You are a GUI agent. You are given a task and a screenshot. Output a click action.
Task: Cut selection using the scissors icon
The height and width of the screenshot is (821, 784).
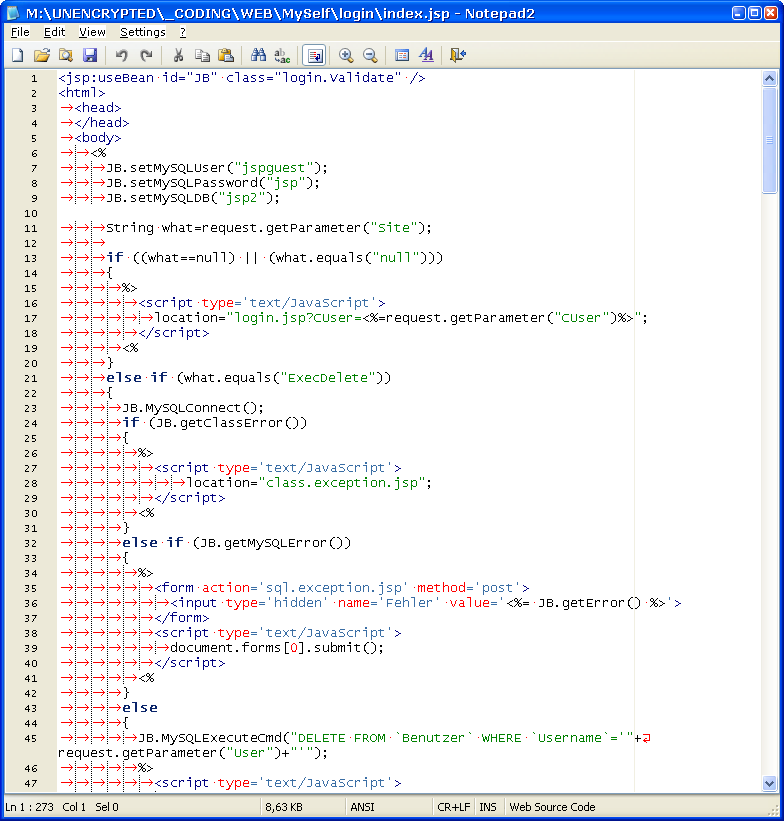178,55
